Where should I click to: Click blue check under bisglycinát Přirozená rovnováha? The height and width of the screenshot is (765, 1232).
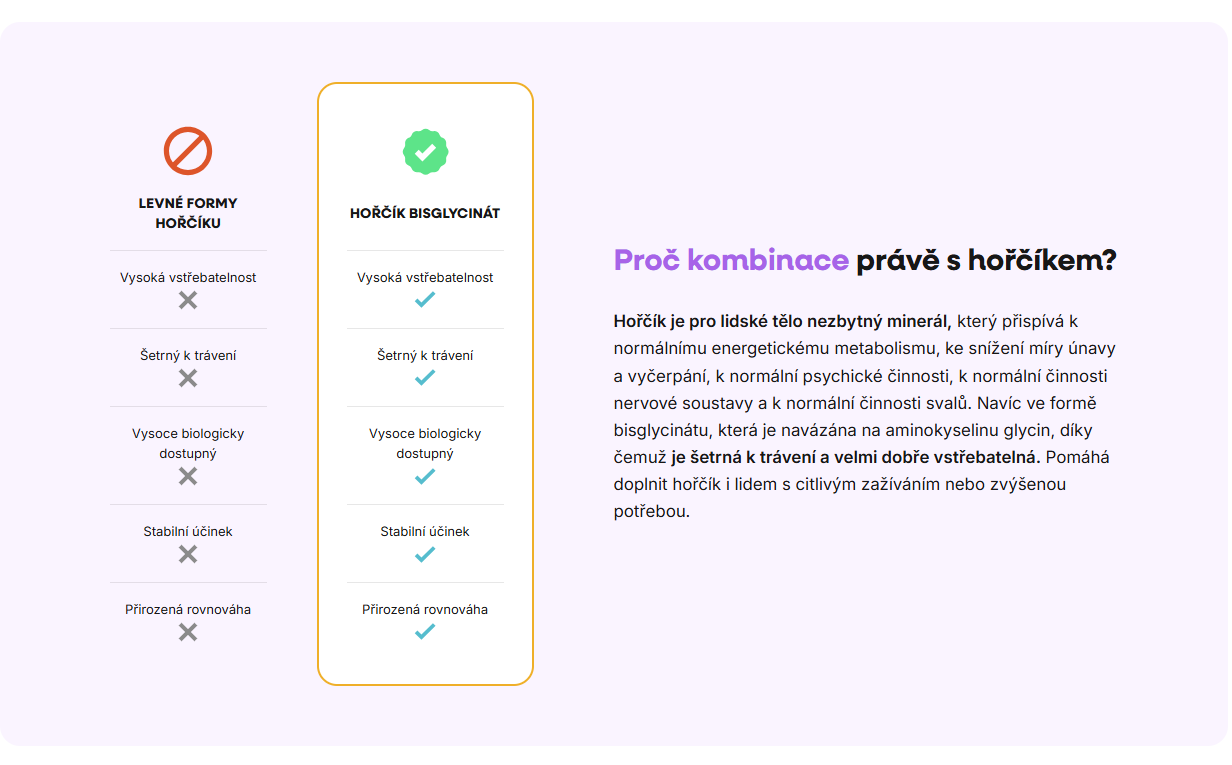pos(425,632)
